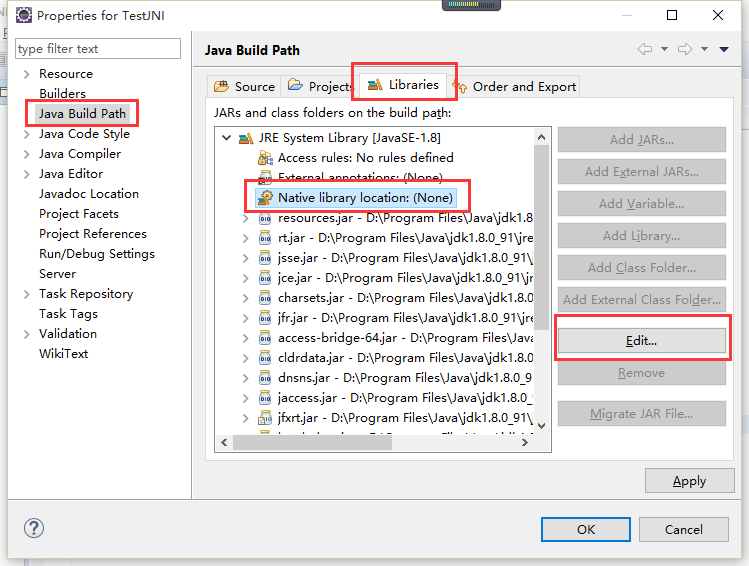Viewport: 749px width, 566px height.
Task: Select Java Build Path in sidebar
Action: click(82, 114)
